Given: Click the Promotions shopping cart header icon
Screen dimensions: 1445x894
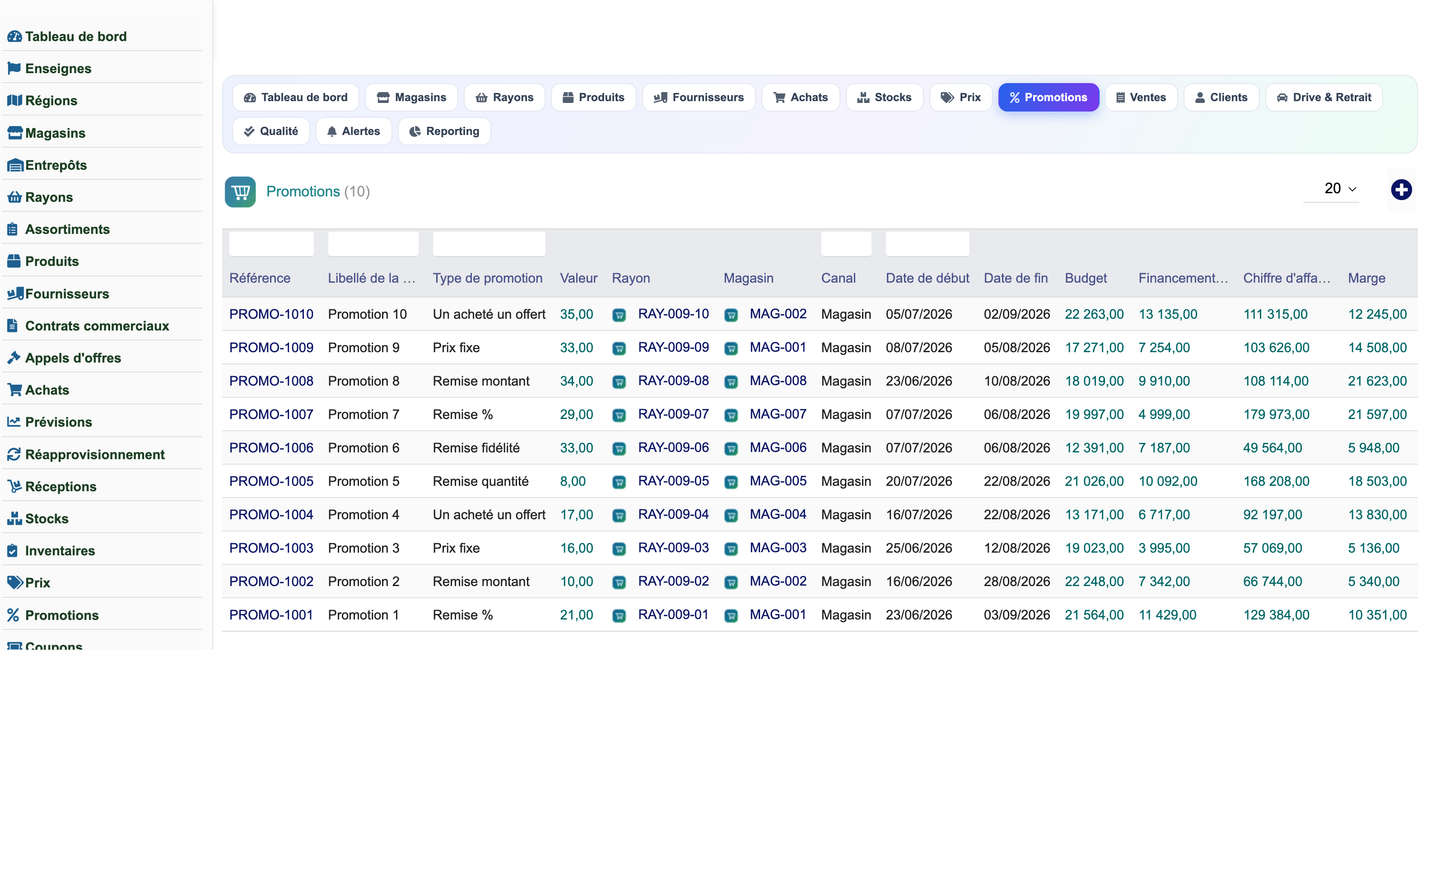Looking at the screenshot, I should [x=240, y=192].
